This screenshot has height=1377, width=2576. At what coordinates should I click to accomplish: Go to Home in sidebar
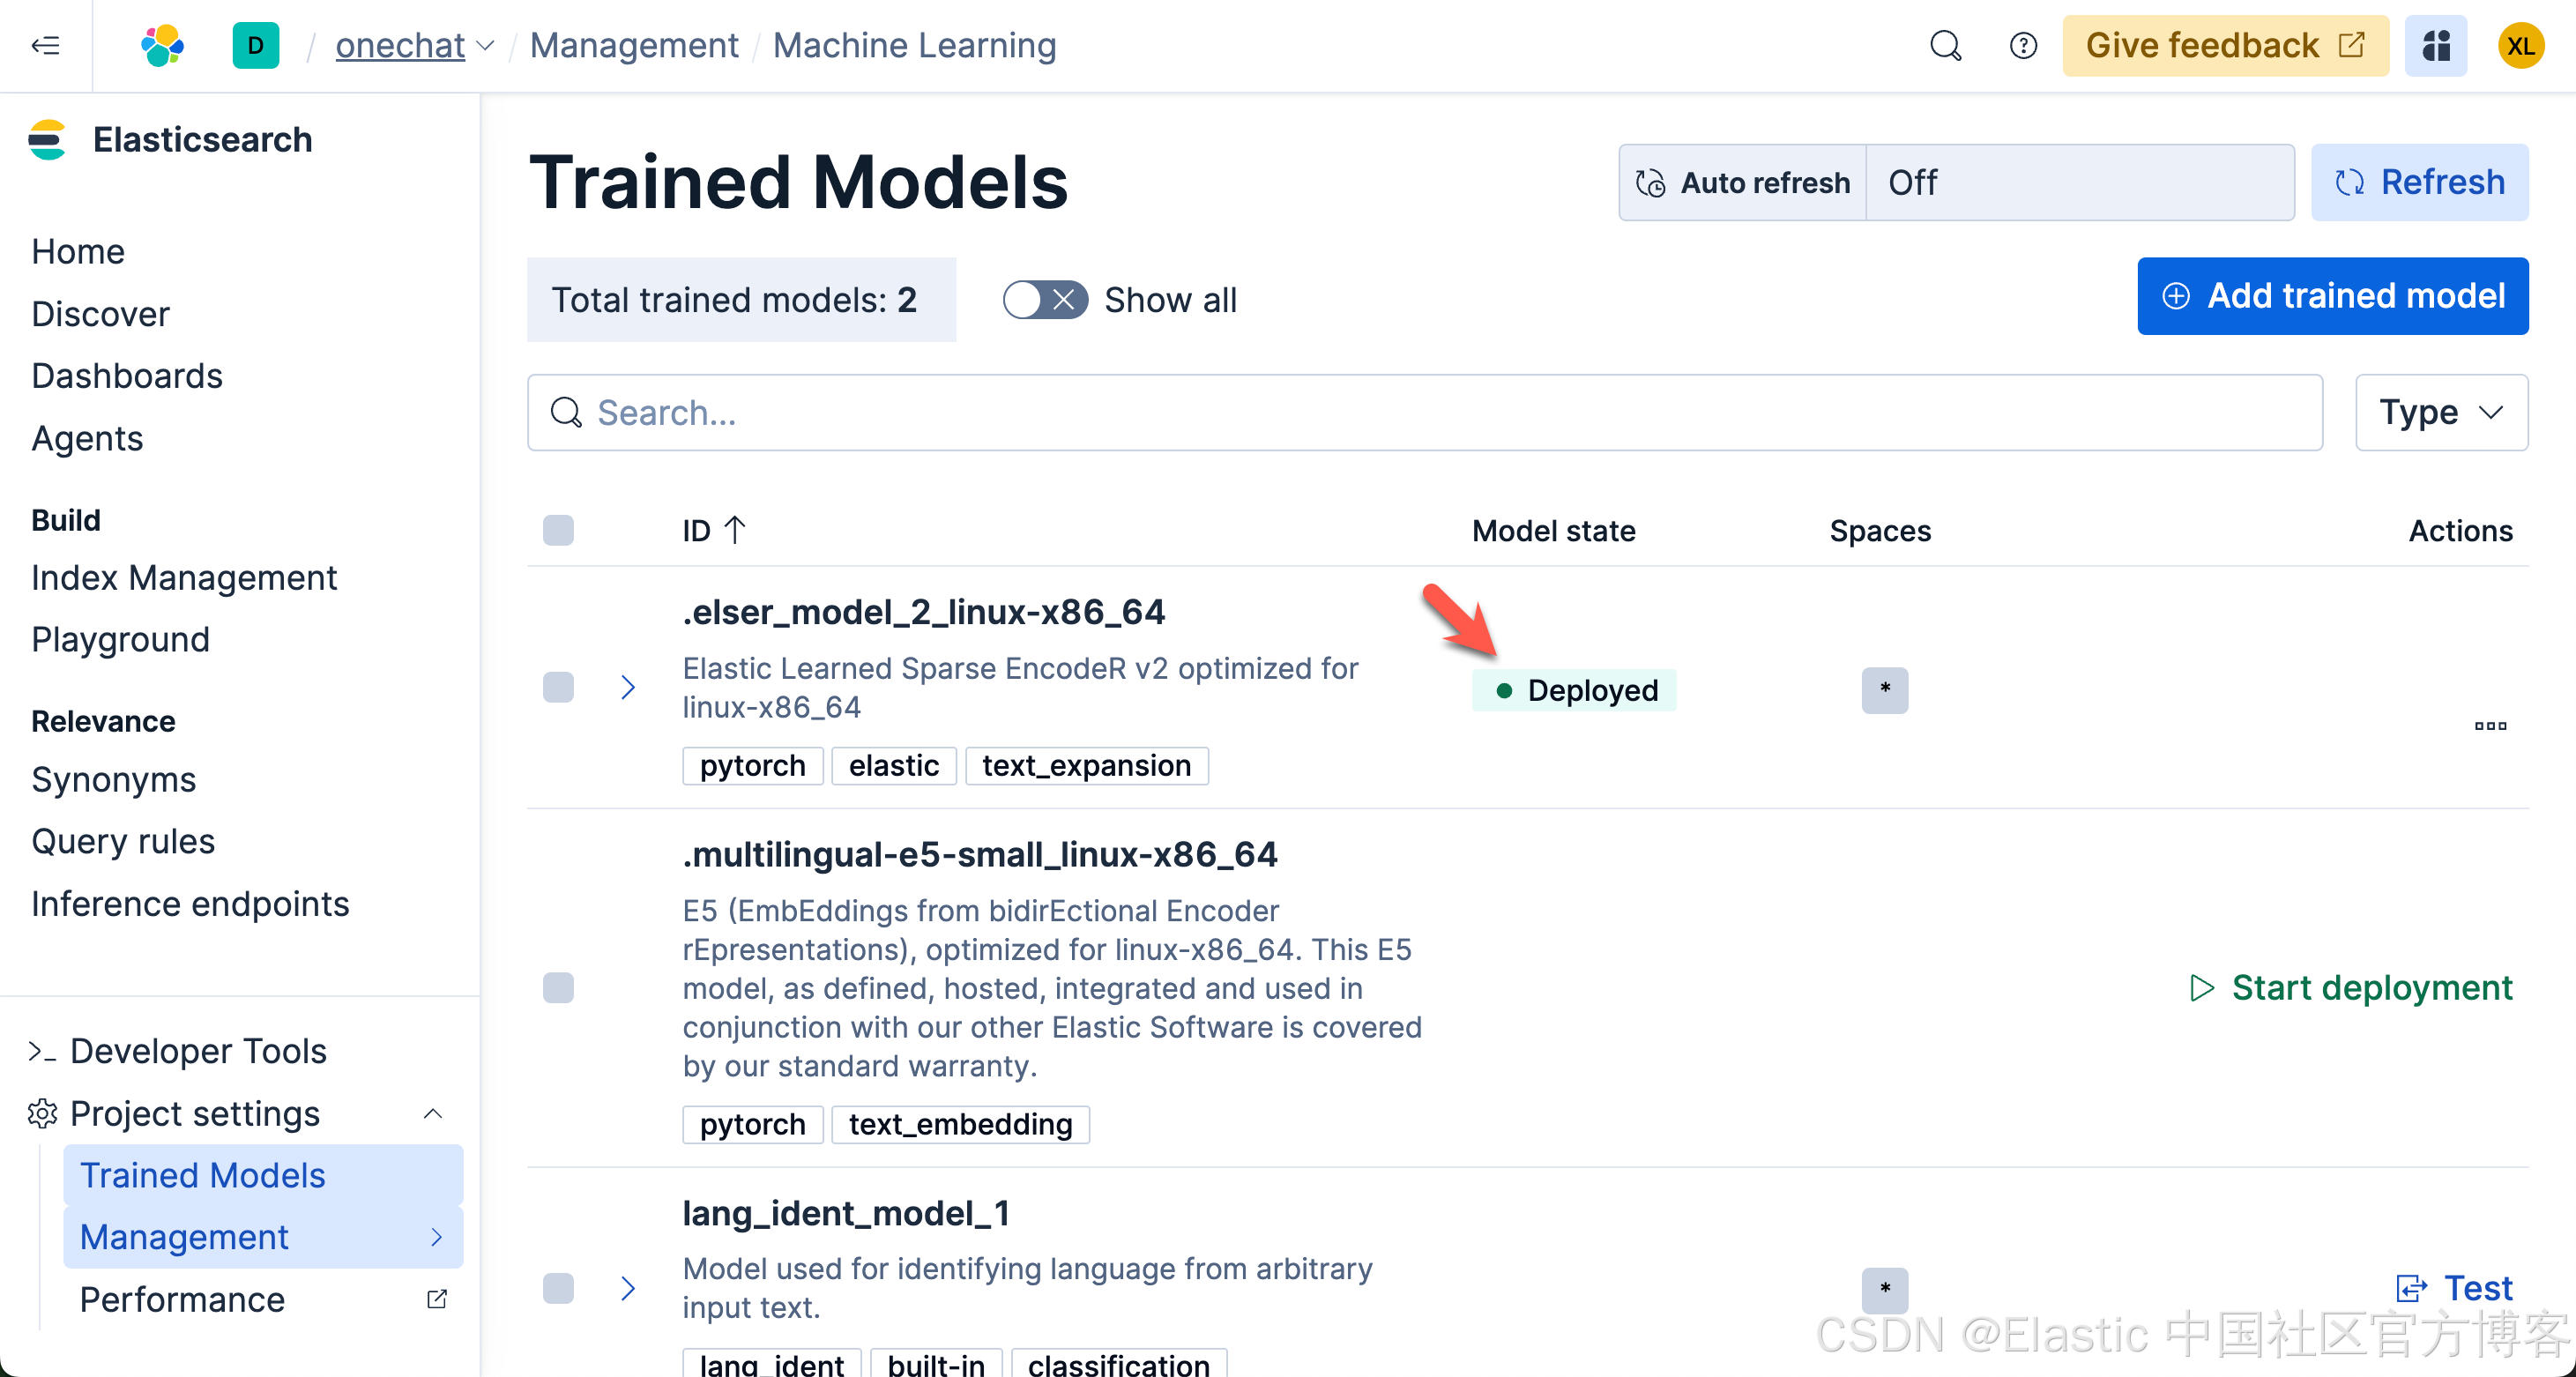(78, 251)
